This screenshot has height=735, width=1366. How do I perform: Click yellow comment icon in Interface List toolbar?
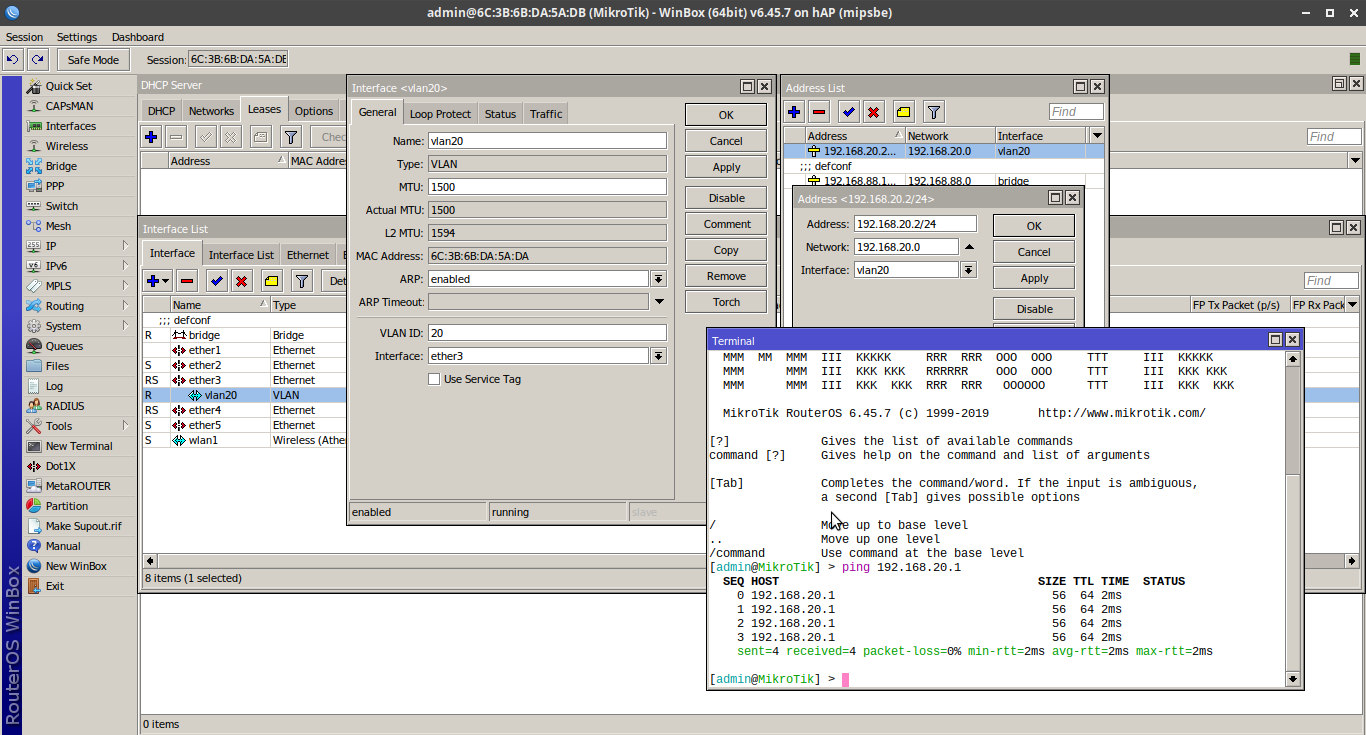pyautogui.click(x=271, y=281)
